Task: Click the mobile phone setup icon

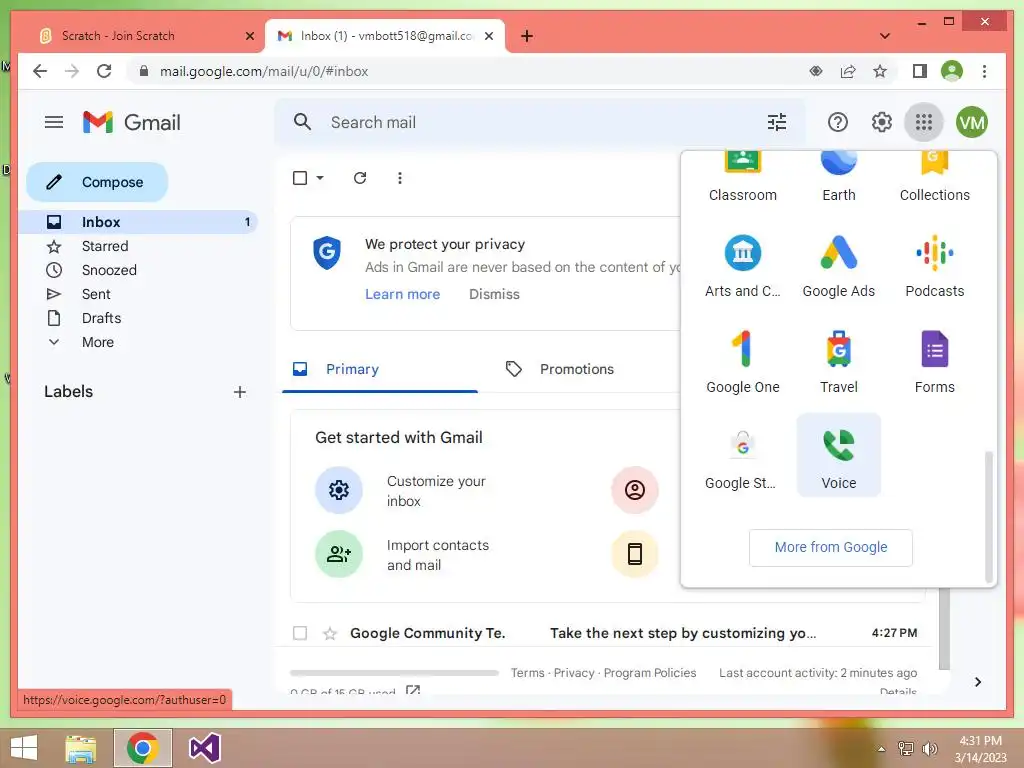Action: (634, 554)
